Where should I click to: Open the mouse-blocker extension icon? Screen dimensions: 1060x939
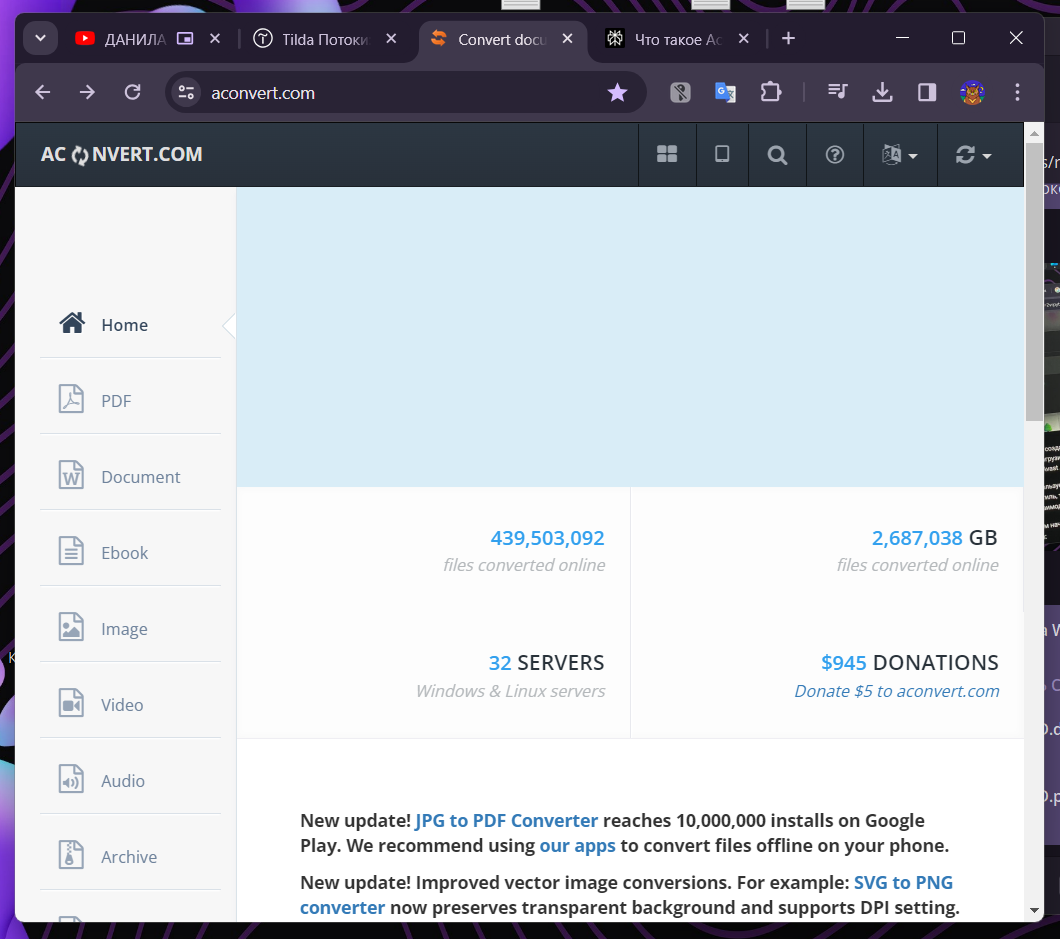click(x=681, y=92)
